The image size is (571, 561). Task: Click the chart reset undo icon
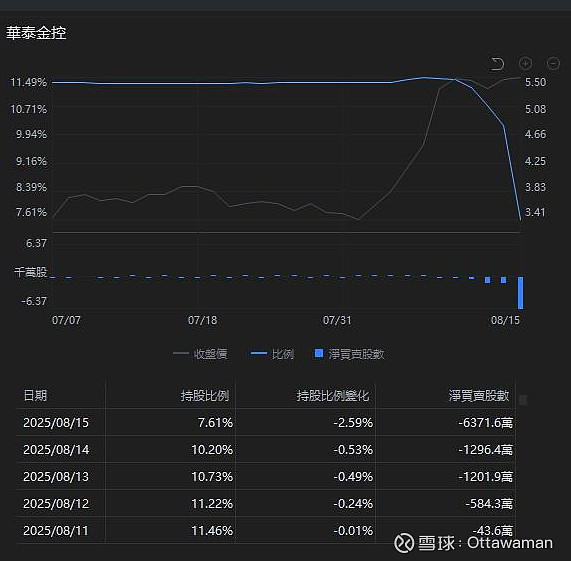497,64
